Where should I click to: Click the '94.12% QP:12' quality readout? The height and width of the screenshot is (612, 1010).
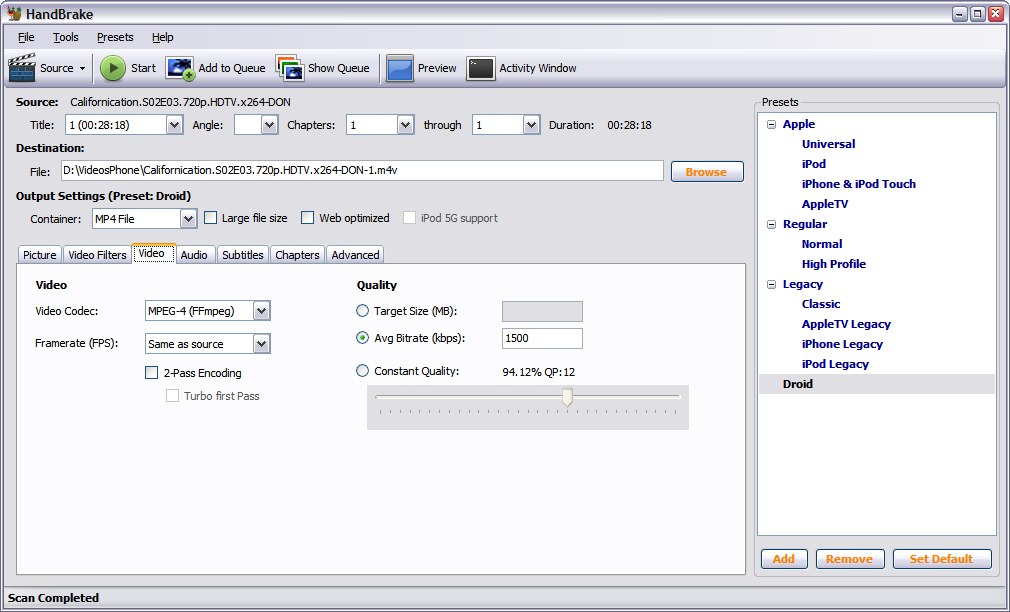[x=538, y=372]
